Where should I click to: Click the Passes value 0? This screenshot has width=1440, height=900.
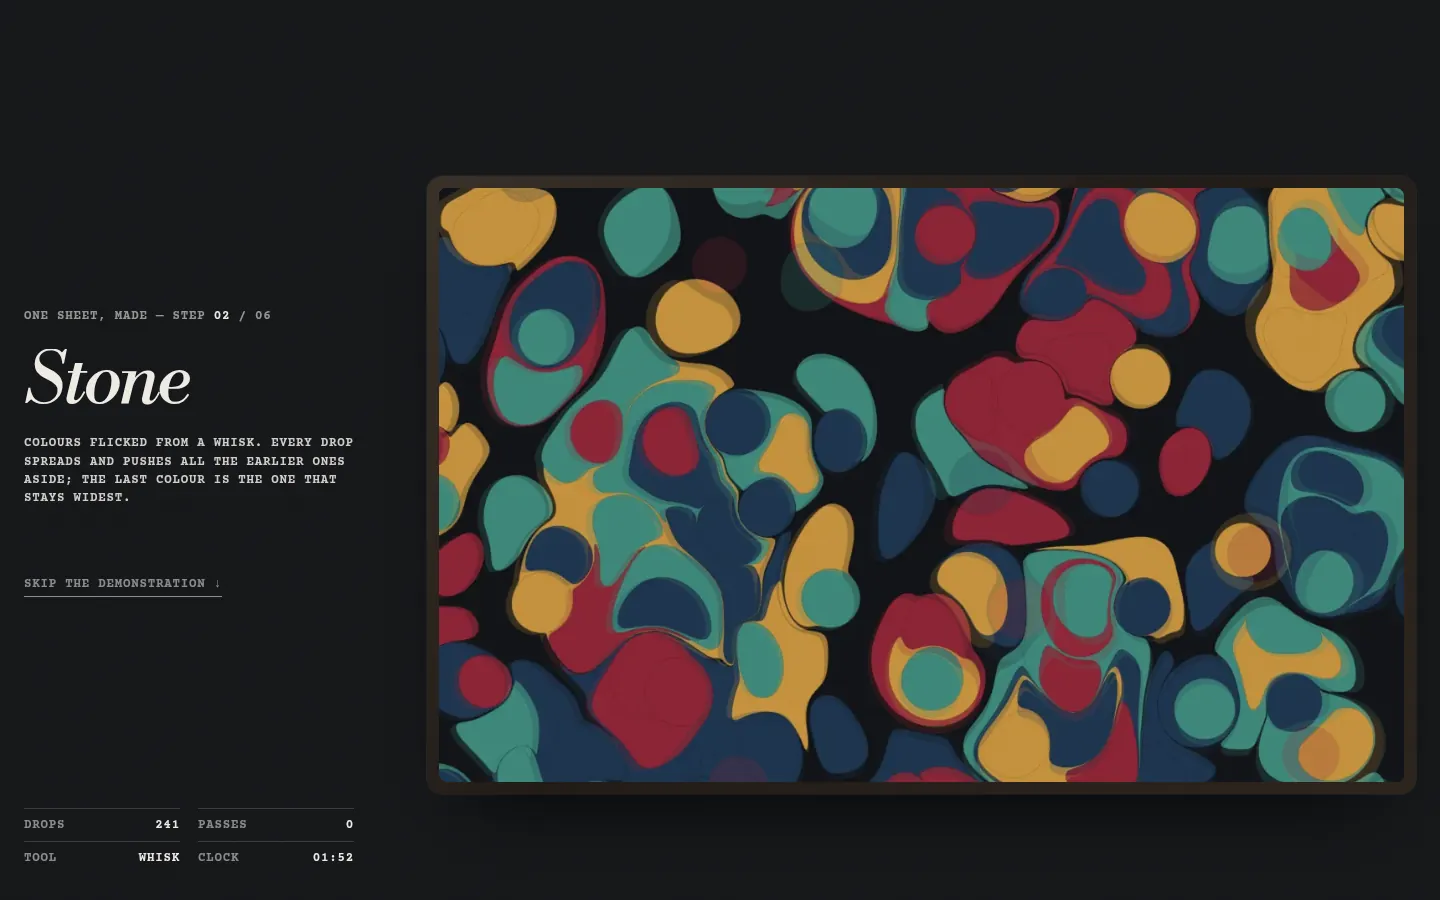350,825
